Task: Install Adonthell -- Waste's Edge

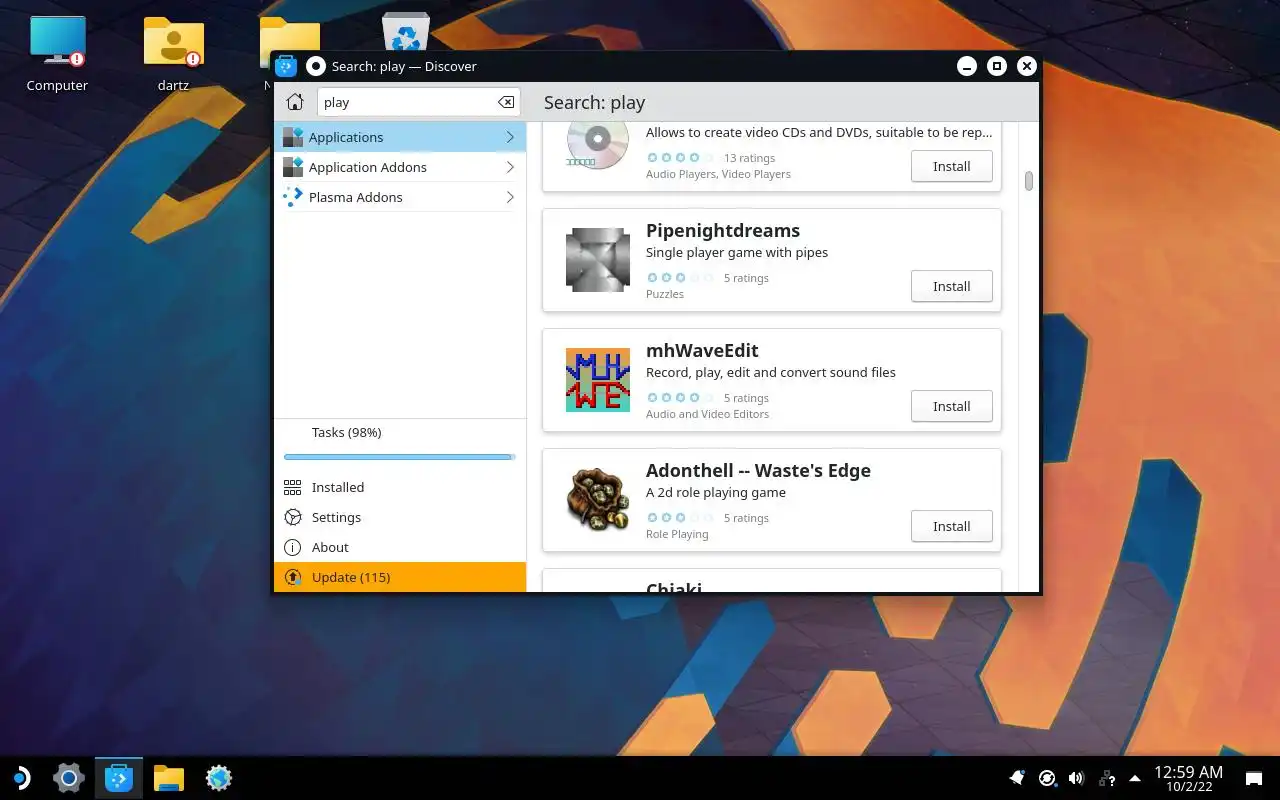Action: click(952, 526)
